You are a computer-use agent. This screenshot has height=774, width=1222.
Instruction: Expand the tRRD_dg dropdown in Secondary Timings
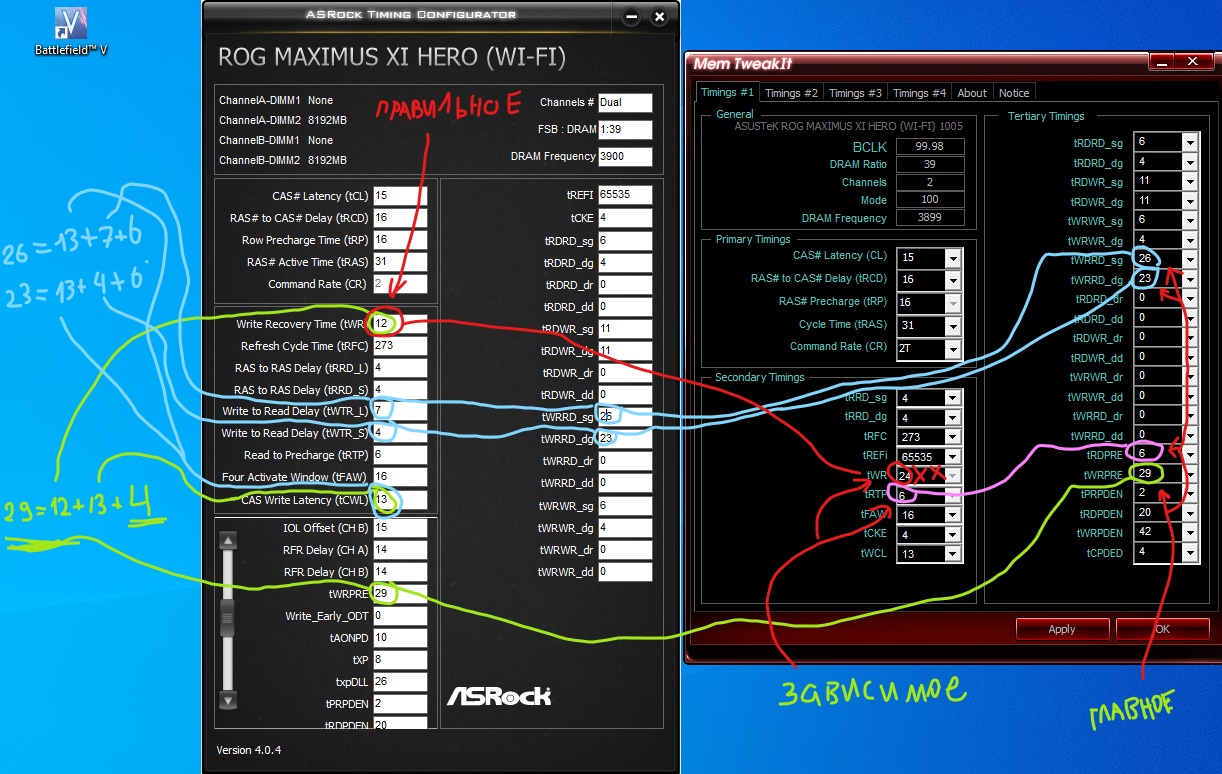click(x=953, y=418)
